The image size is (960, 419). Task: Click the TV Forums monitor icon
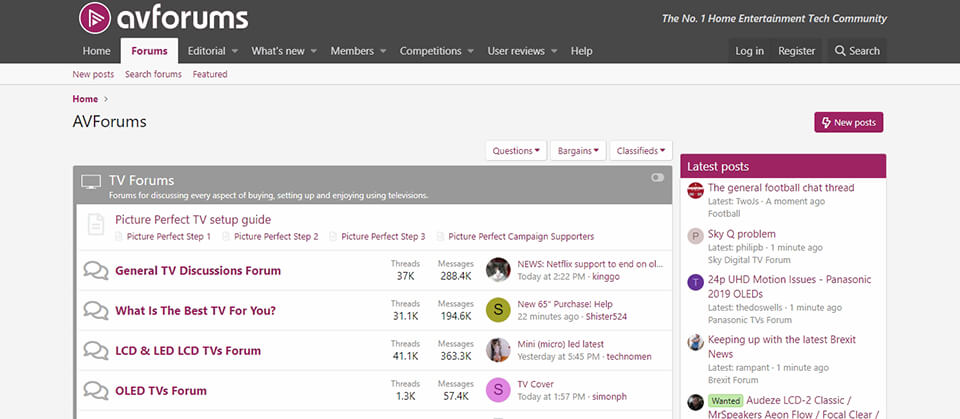[91, 181]
